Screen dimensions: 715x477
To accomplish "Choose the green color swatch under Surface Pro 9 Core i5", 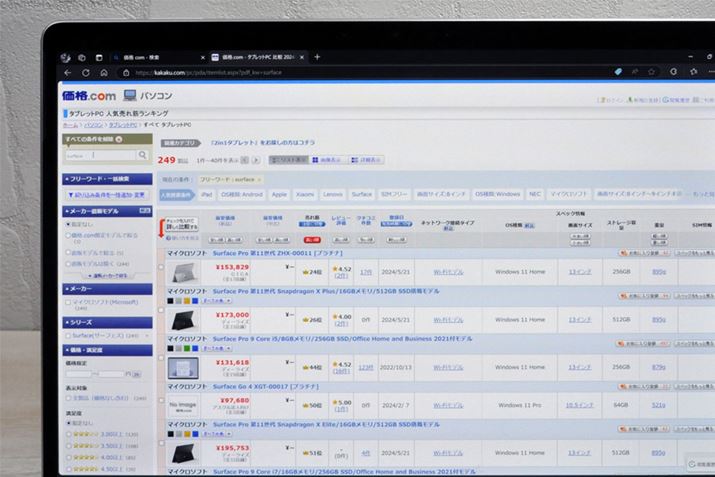I will tap(187, 348).
